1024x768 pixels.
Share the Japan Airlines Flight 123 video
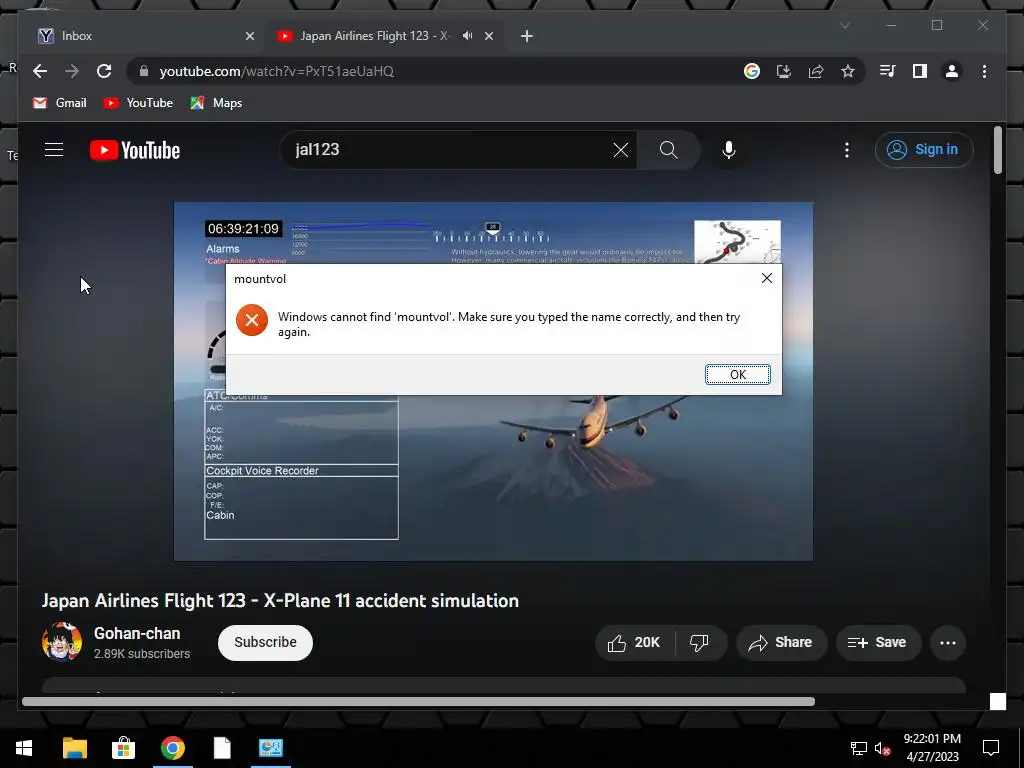click(782, 643)
